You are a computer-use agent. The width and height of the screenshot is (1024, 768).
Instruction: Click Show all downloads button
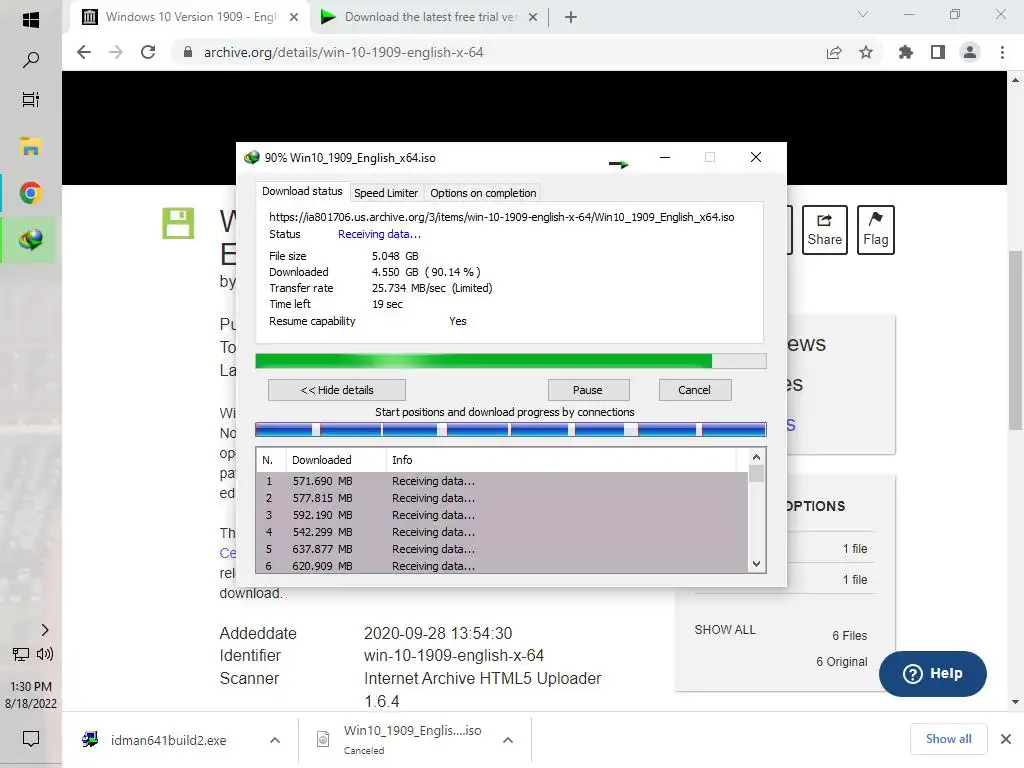948,739
